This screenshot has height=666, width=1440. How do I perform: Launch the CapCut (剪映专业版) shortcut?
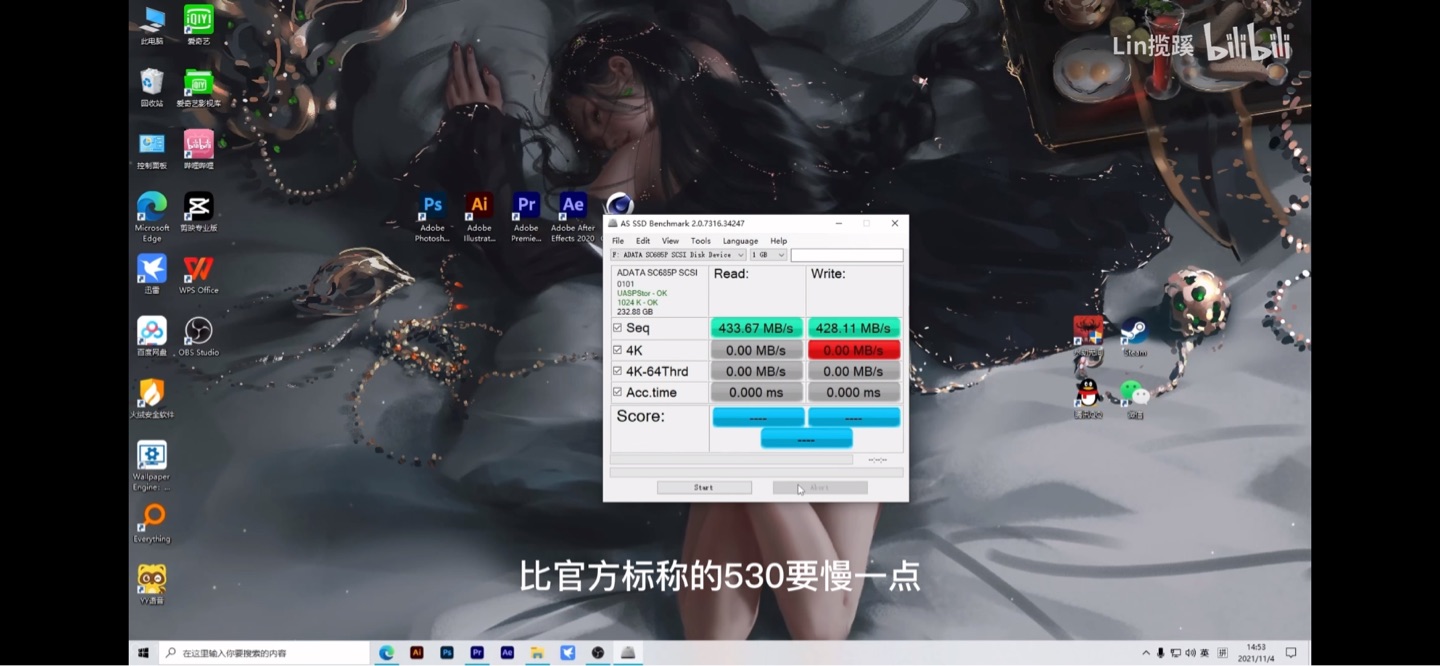click(198, 211)
